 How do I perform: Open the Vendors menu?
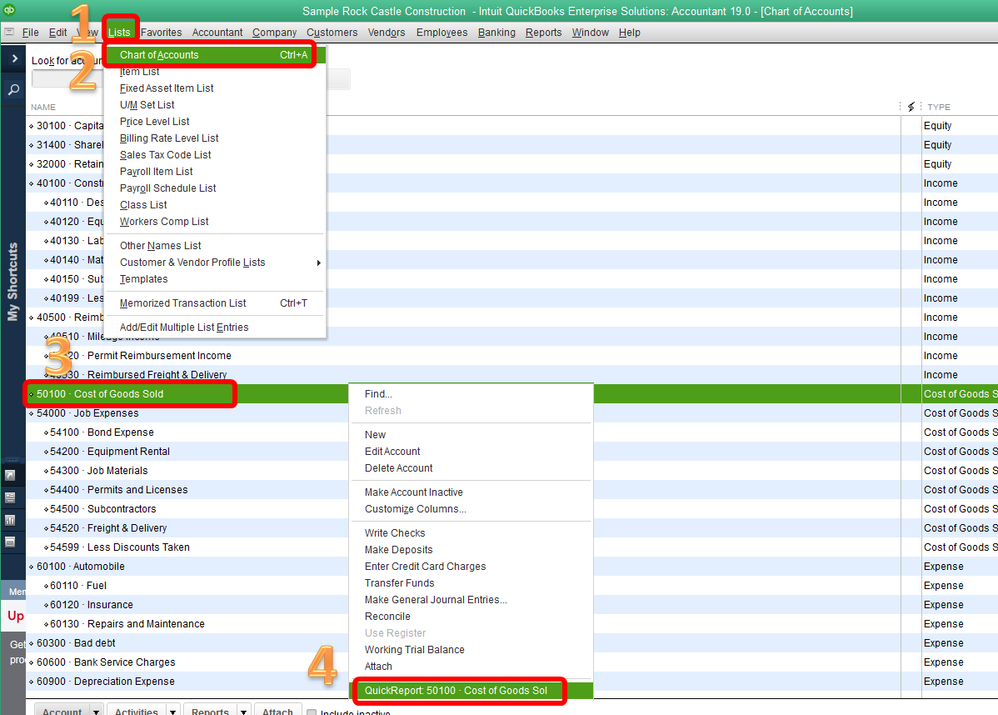386,32
